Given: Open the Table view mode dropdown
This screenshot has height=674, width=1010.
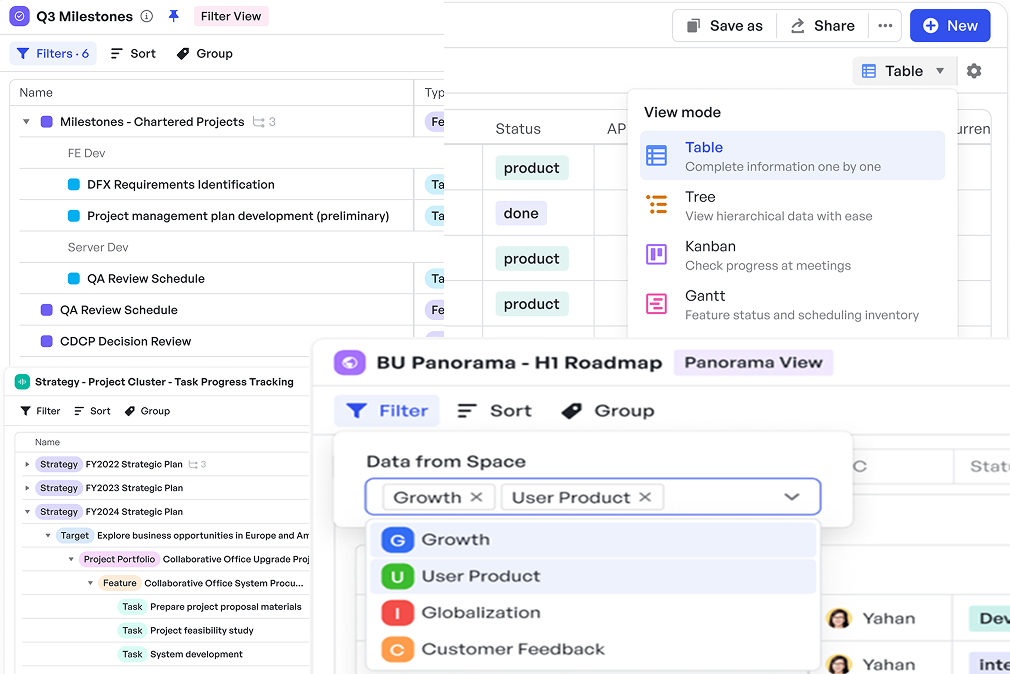Looking at the screenshot, I should tap(903, 71).
